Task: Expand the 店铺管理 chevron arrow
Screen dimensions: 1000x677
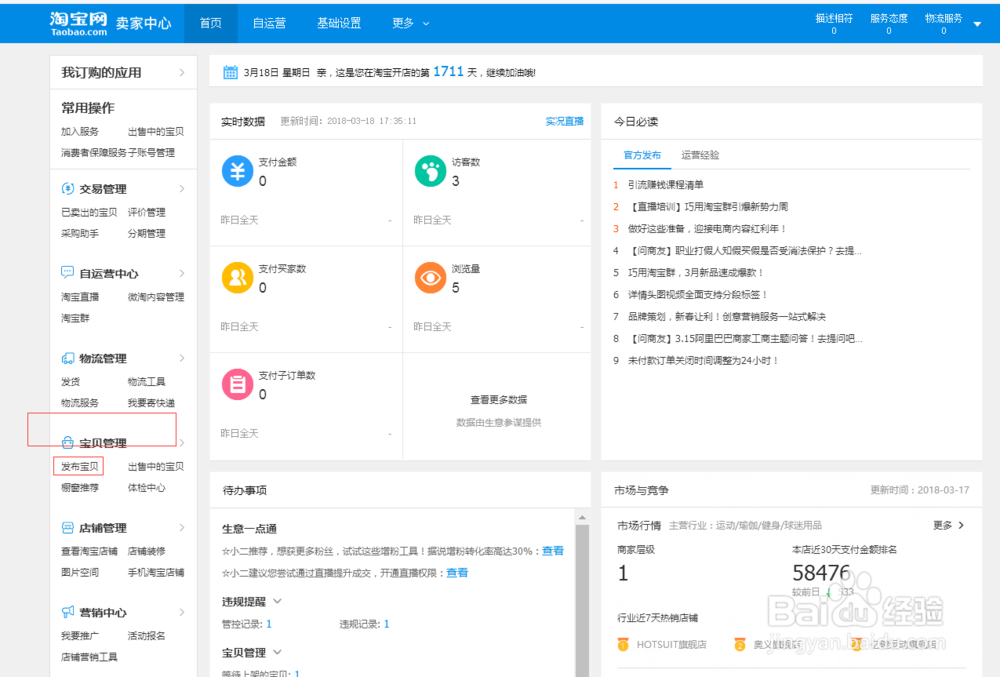Action: (x=182, y=528)
